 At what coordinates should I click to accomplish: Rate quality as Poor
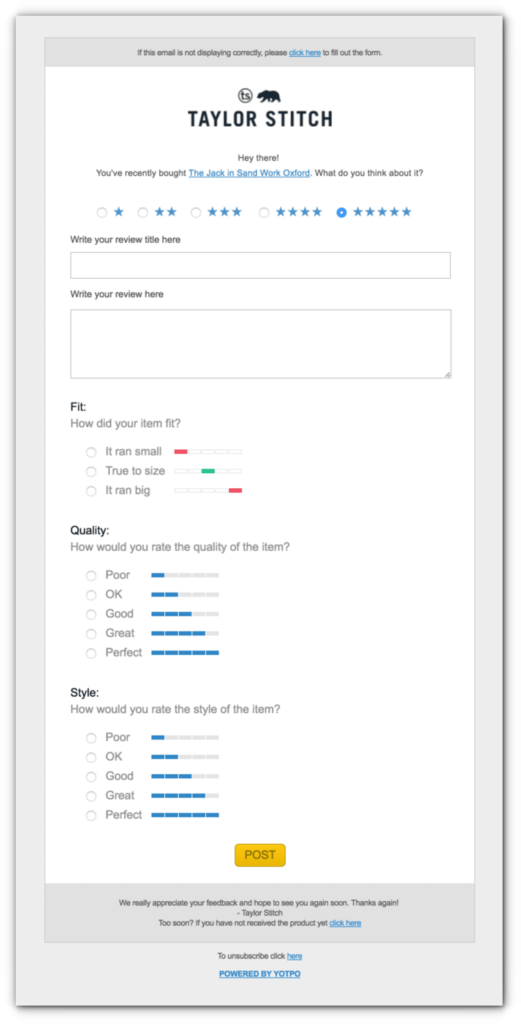coord(91,575)
